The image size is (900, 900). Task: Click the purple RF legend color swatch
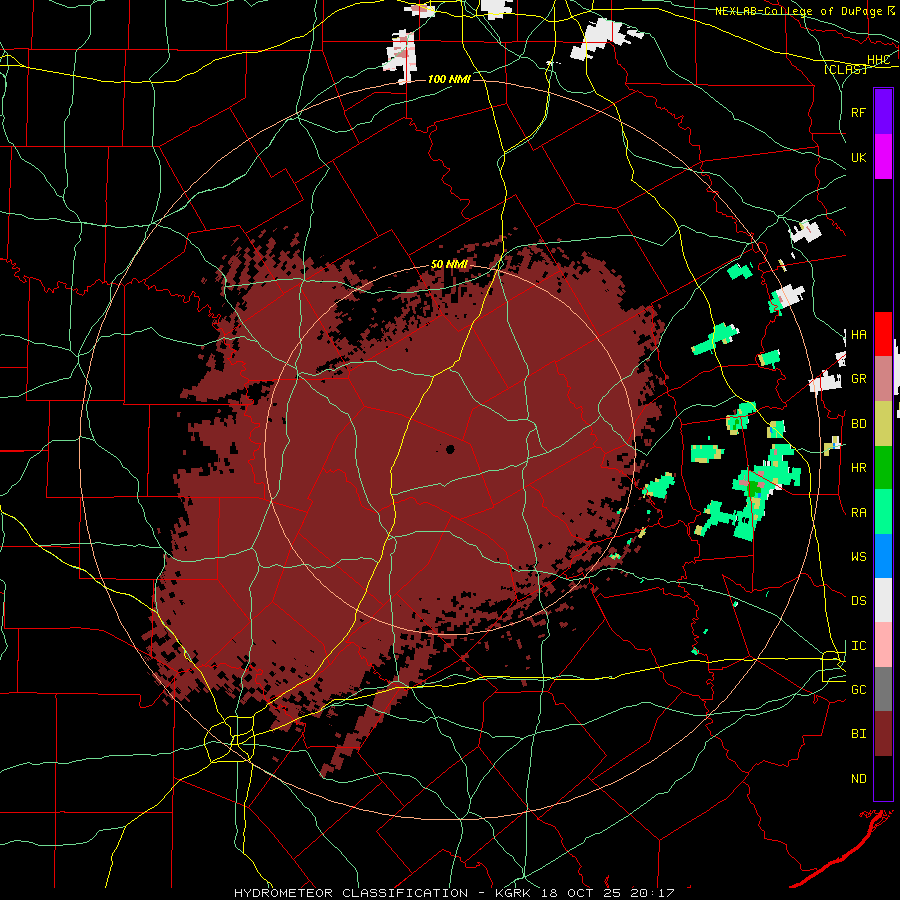coord(883,112)
